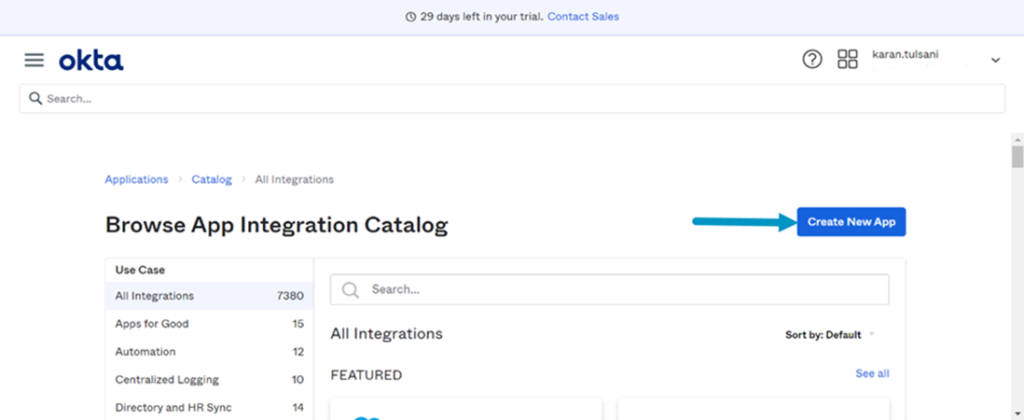Click the catalog search magnifier icon
Screen dimensions: 1024x420
tap(351, 290)
